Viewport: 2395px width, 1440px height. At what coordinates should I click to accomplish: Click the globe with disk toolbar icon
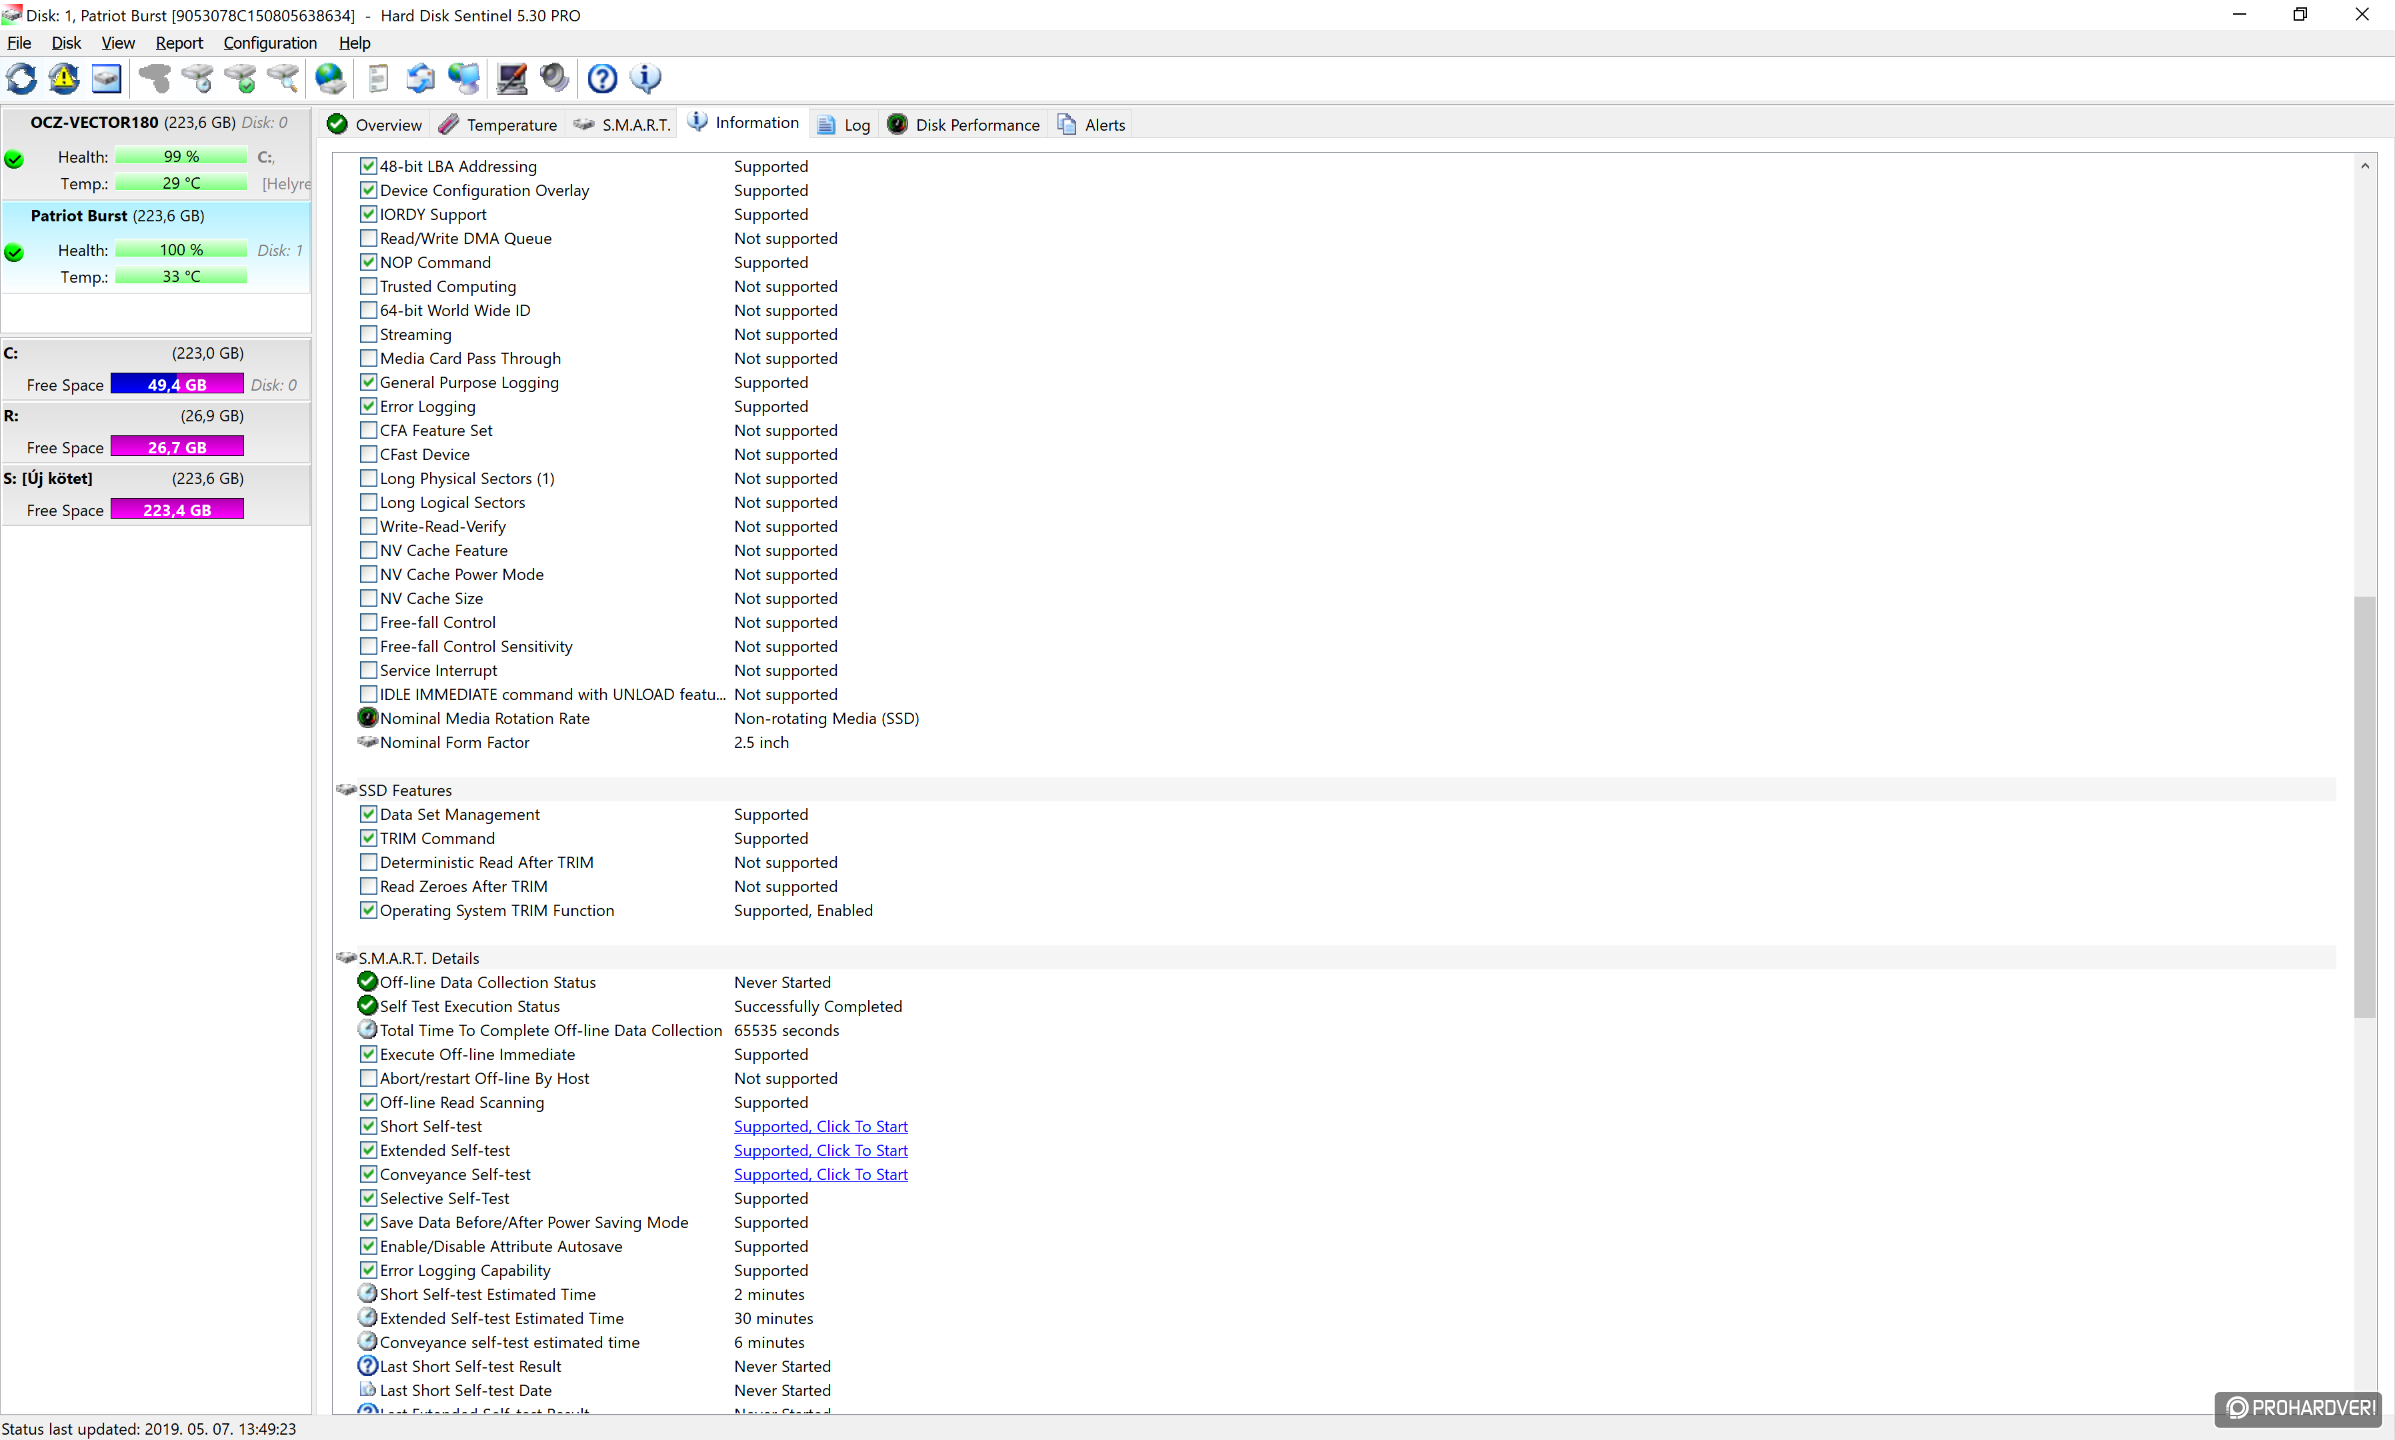(331, 78)
